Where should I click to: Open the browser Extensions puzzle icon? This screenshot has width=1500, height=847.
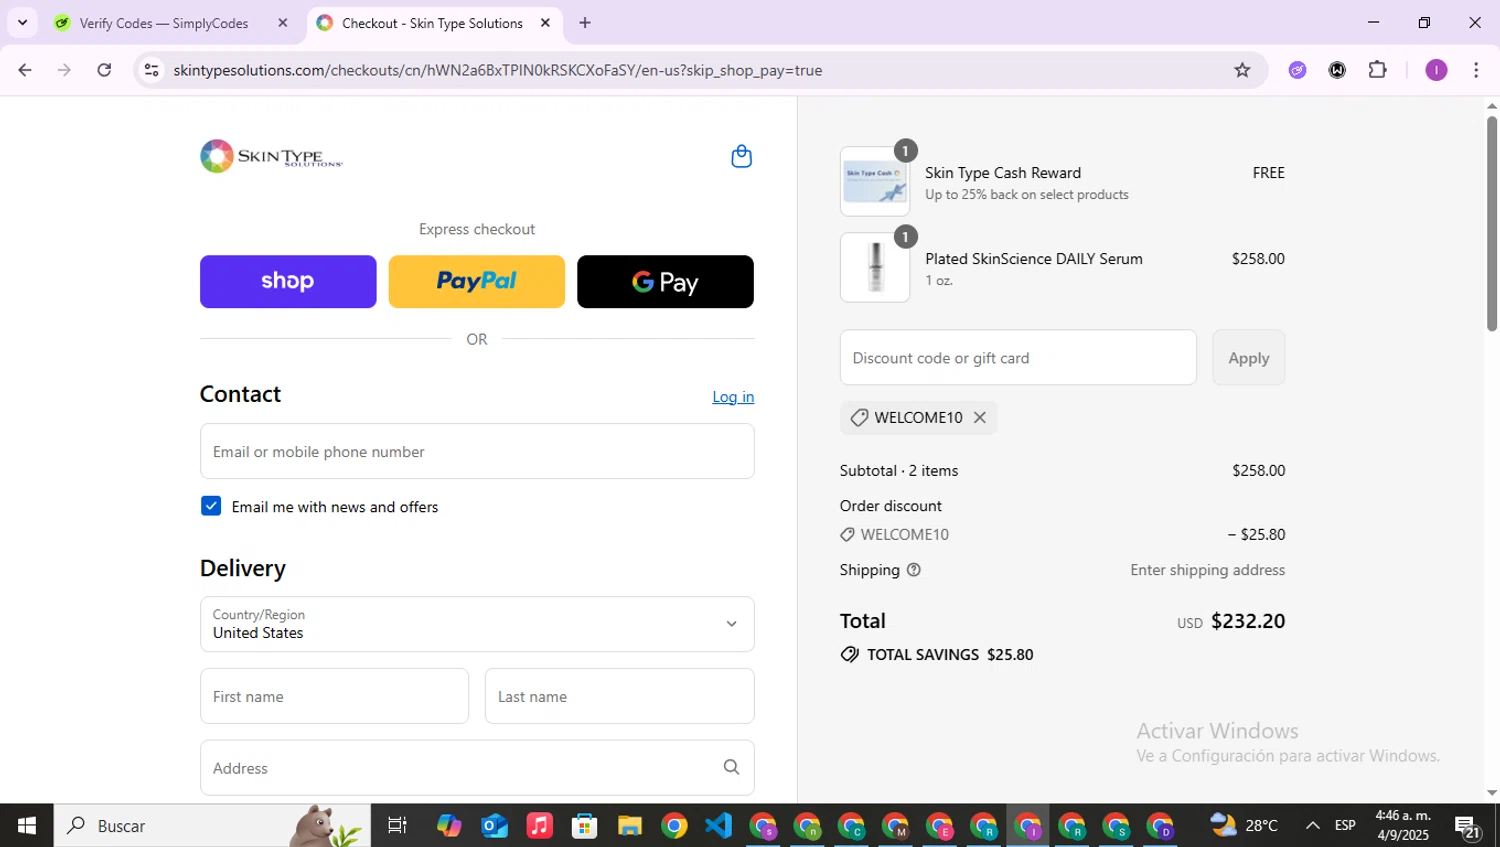pos(1377,70)
